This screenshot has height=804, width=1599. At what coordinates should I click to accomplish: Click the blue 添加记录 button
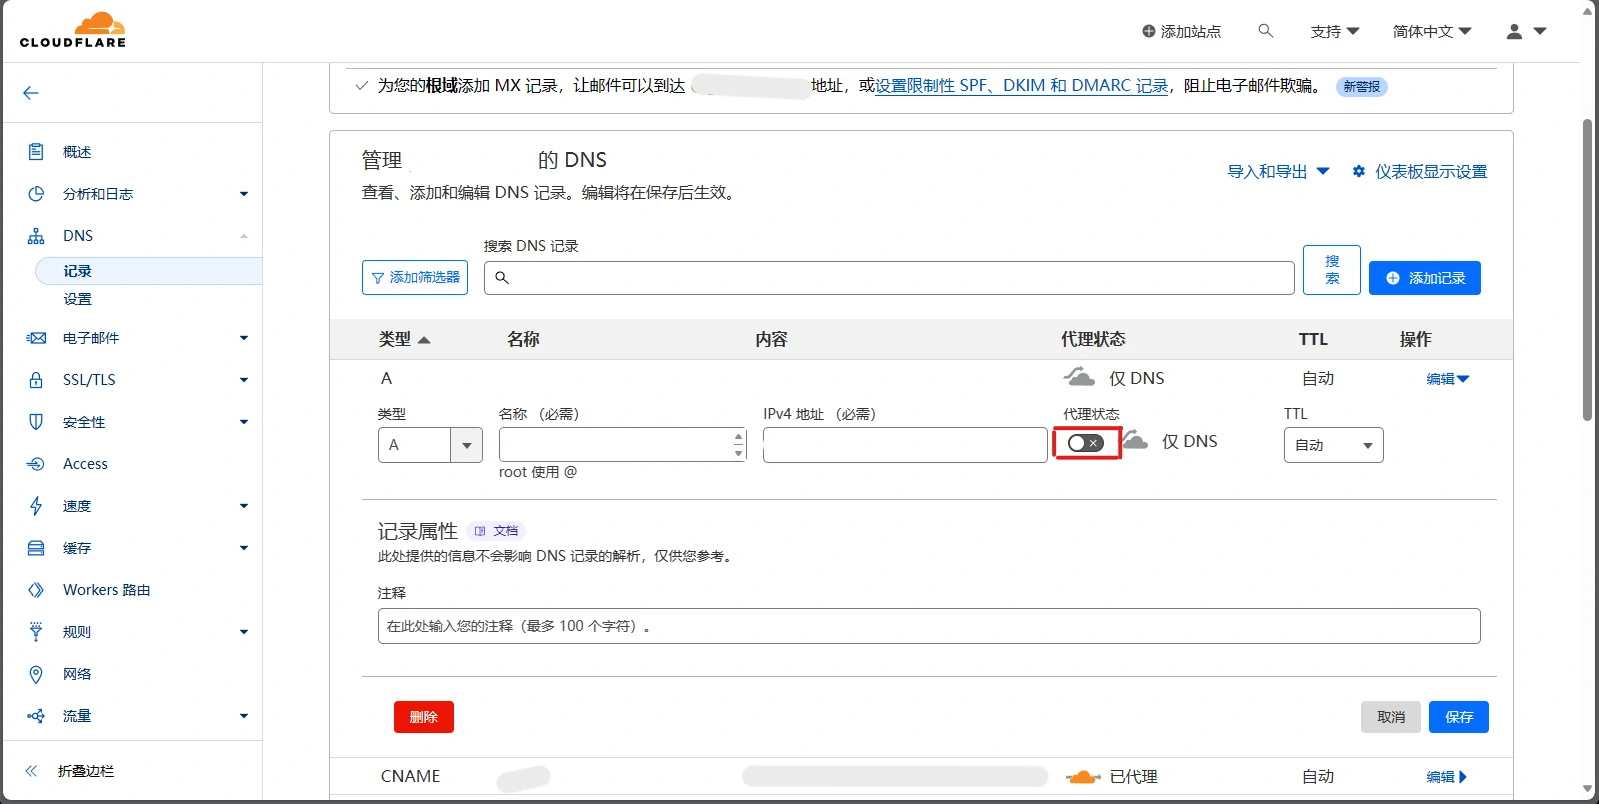[1425, 278]
